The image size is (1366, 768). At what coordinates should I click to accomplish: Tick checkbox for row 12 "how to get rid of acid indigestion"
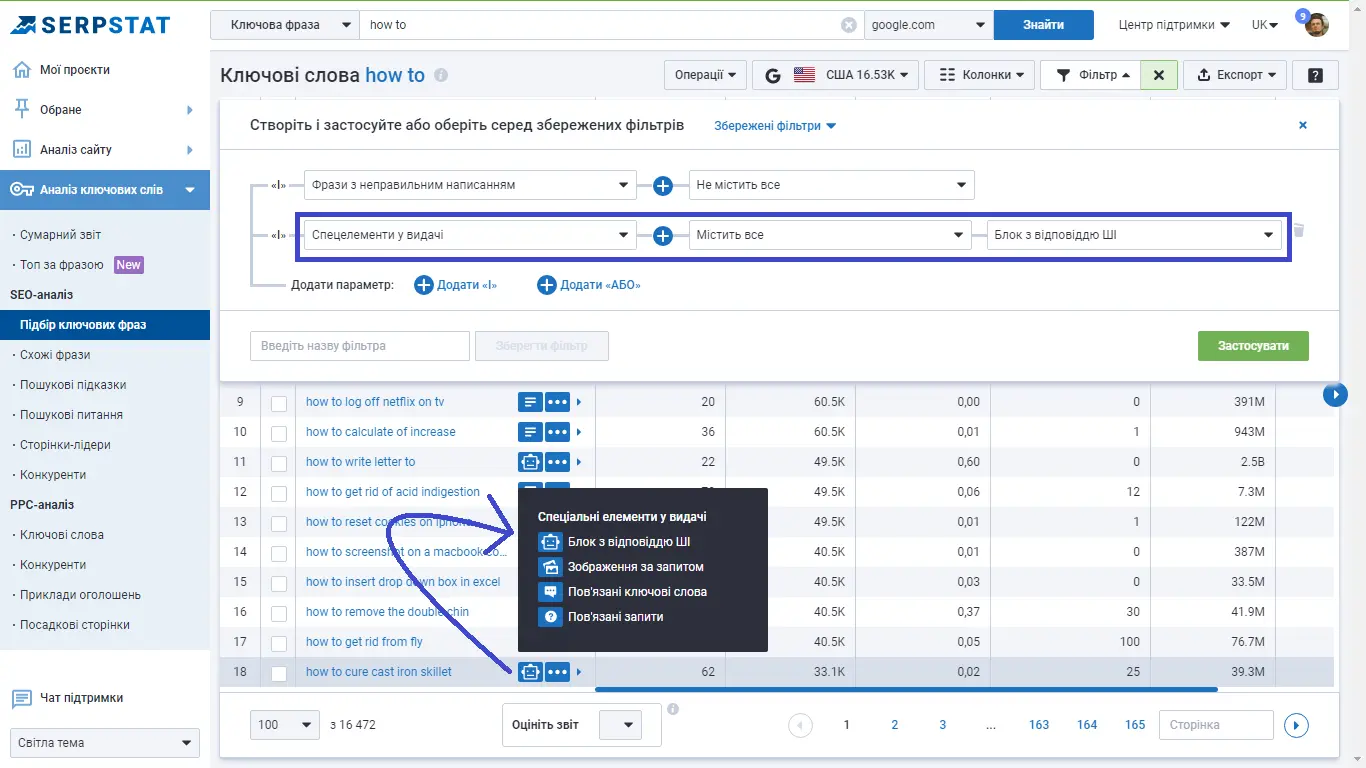click(279, 493)
